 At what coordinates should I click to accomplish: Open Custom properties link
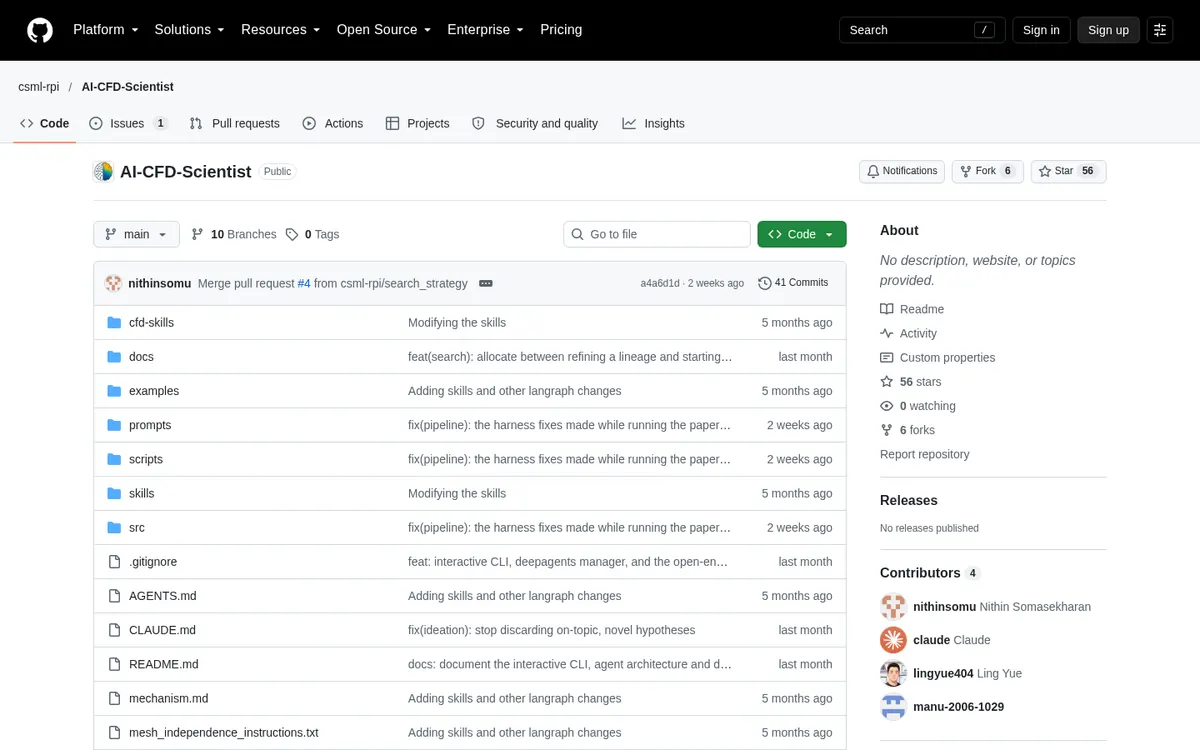937,357
